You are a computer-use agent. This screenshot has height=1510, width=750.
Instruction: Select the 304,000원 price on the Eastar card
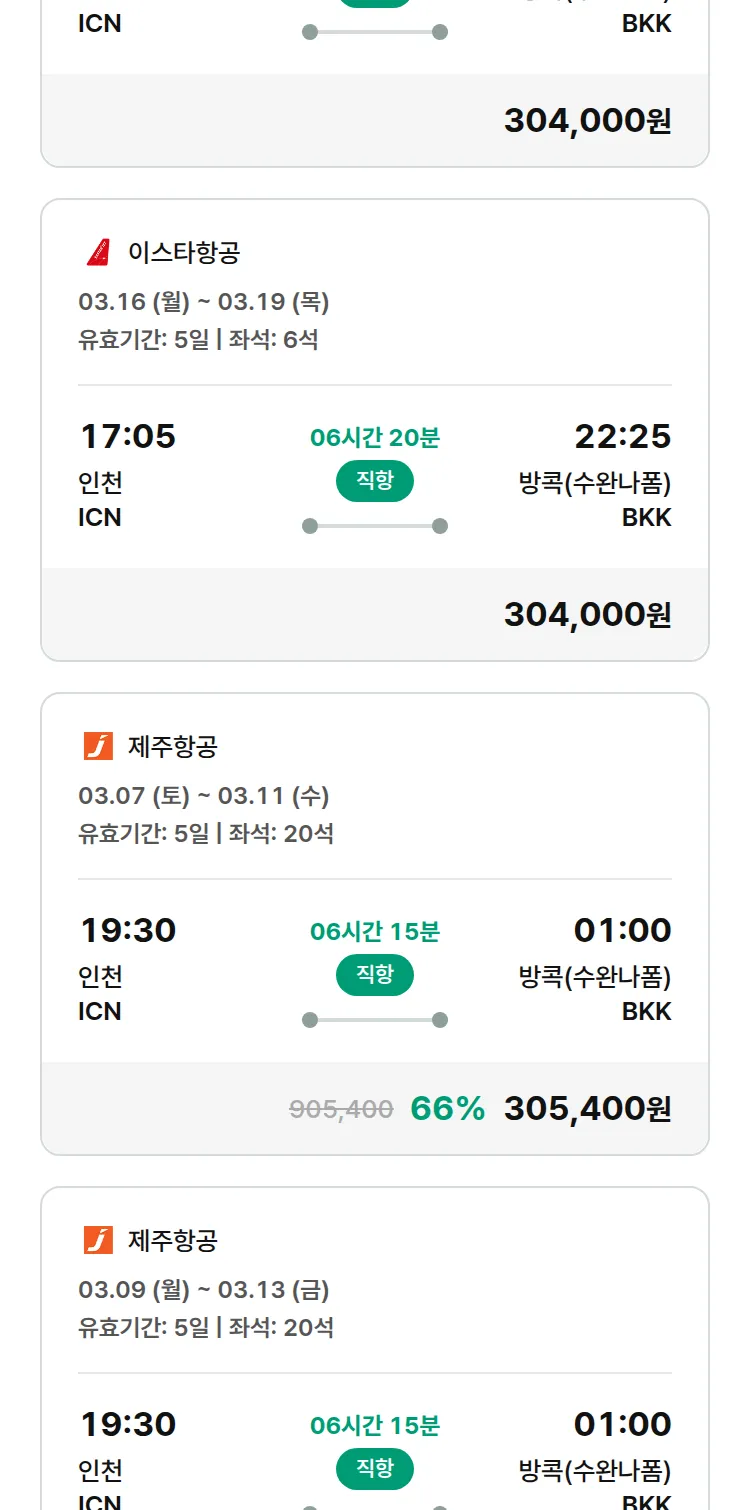[587, 614]
